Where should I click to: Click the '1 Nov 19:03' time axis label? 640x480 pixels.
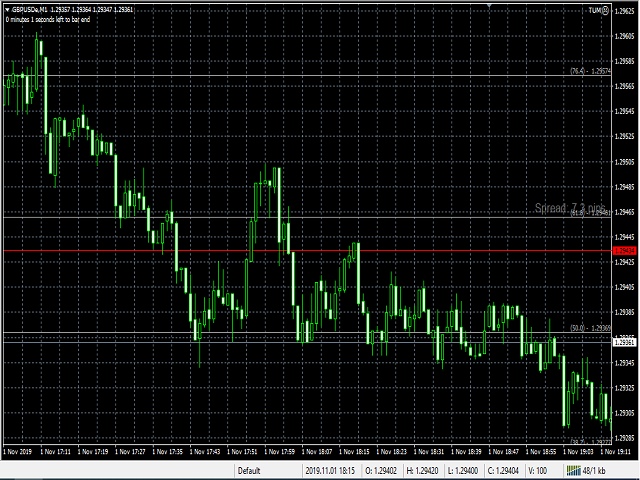coord(578,452)
